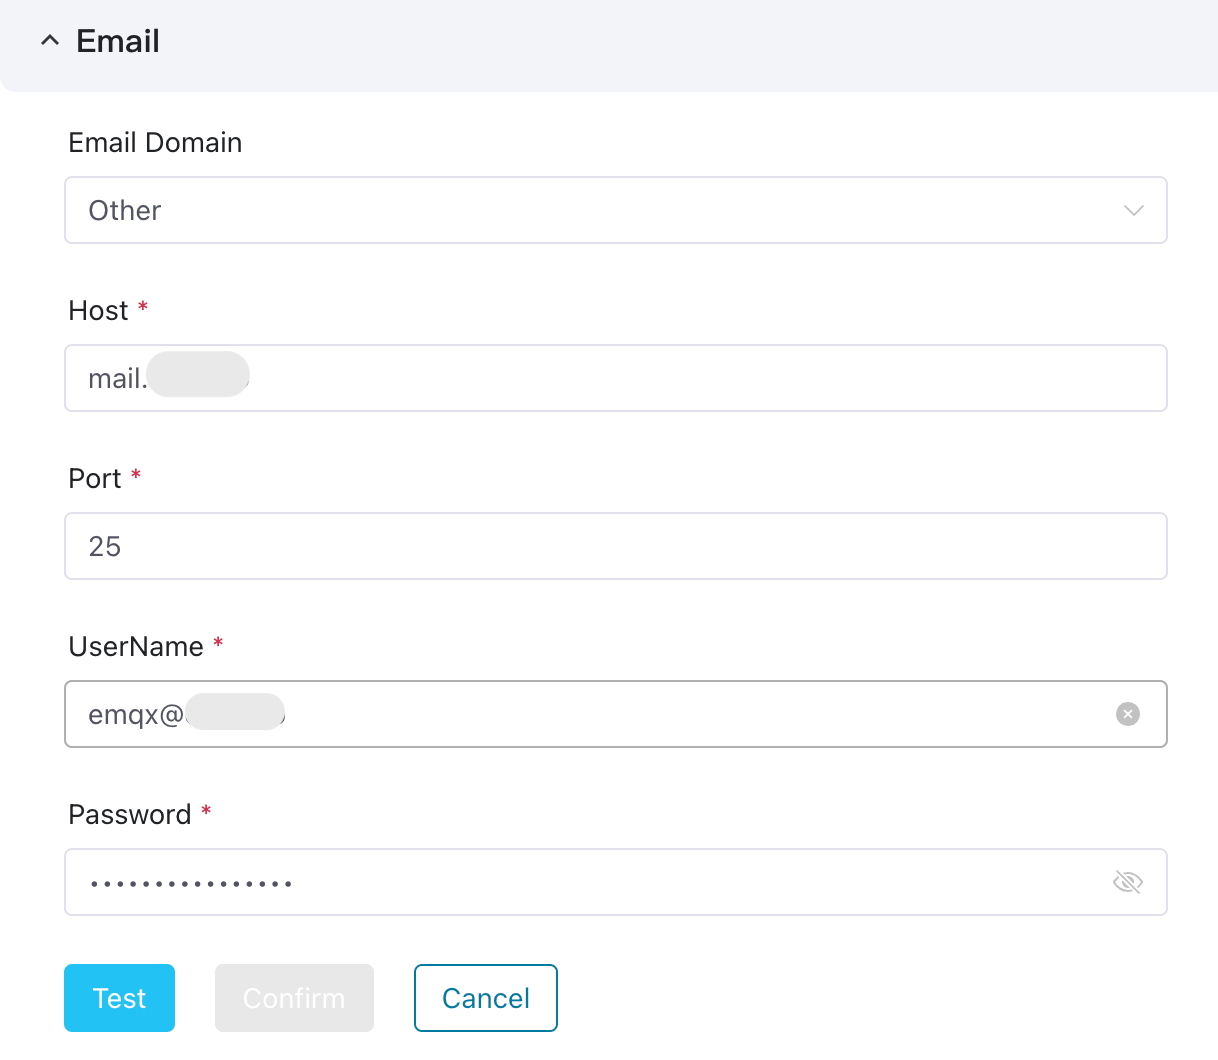Click the Port field label

pos(95,479)
